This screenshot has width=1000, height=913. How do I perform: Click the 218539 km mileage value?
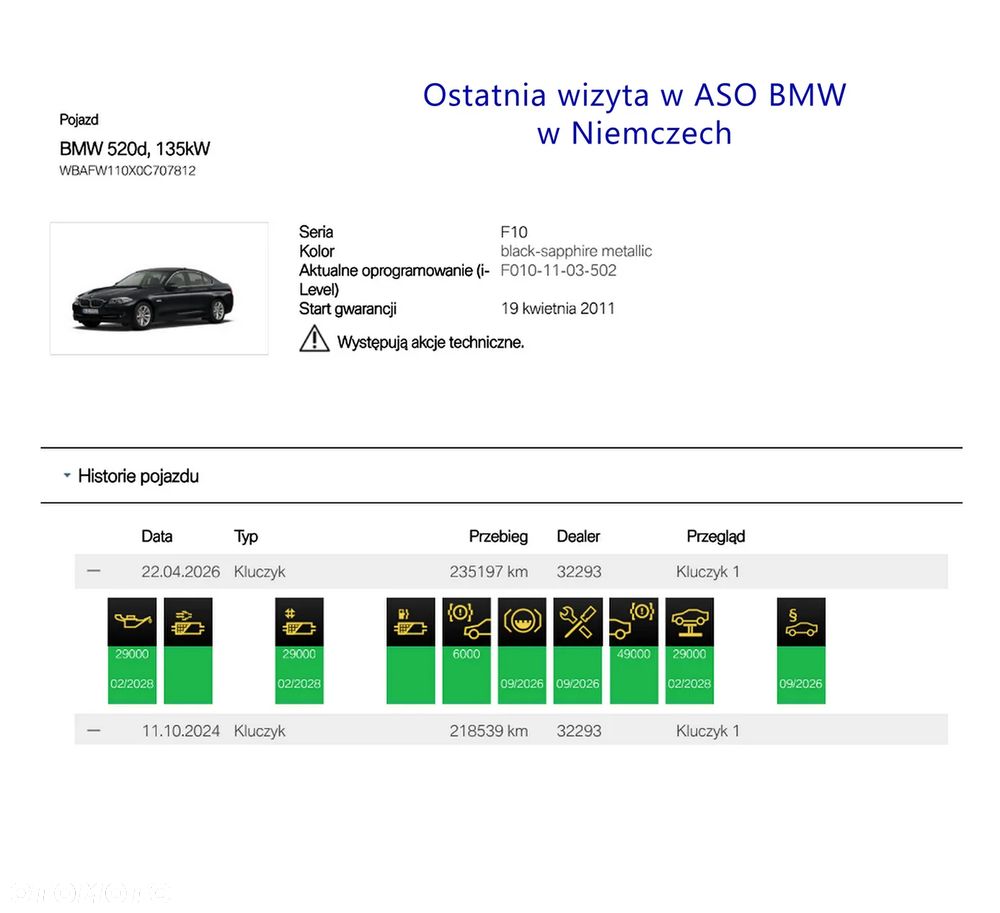click(489, 731)
